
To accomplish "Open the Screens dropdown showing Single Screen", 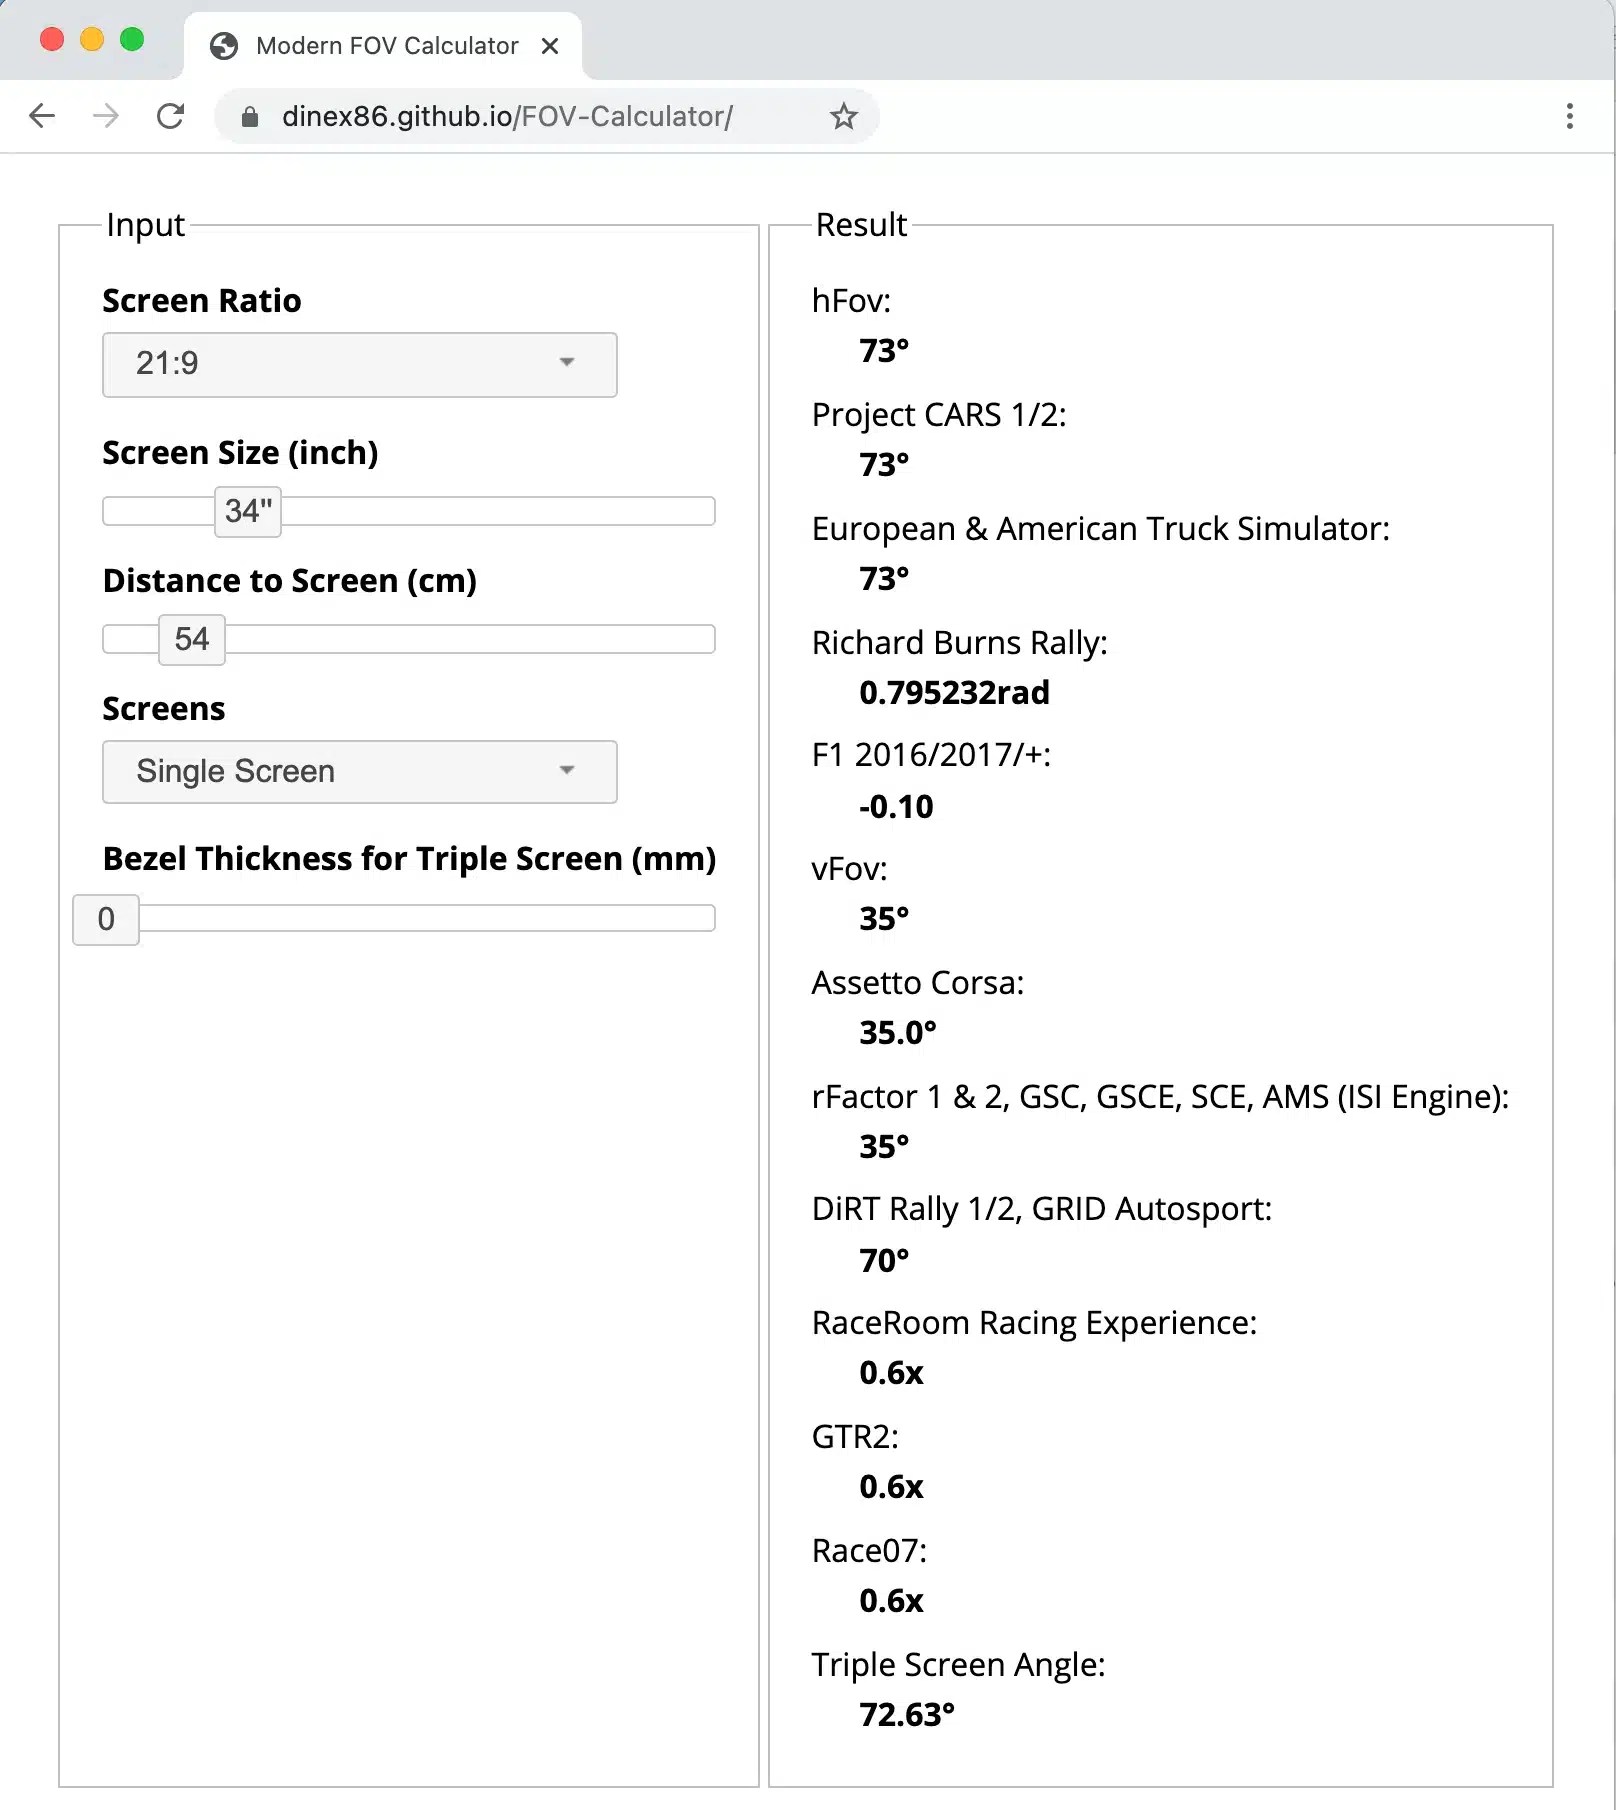I will coord(360,771).
